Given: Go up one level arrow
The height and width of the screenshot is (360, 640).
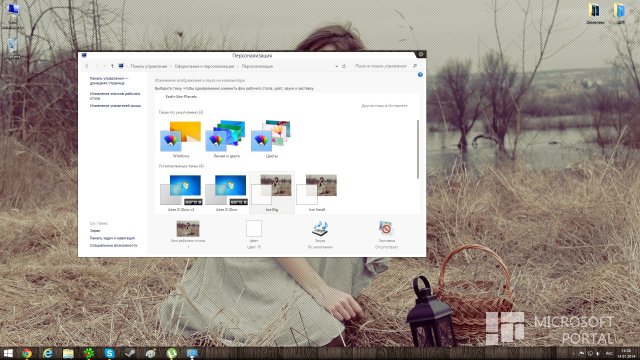Looking at the screenshot, I should [112, 66].
